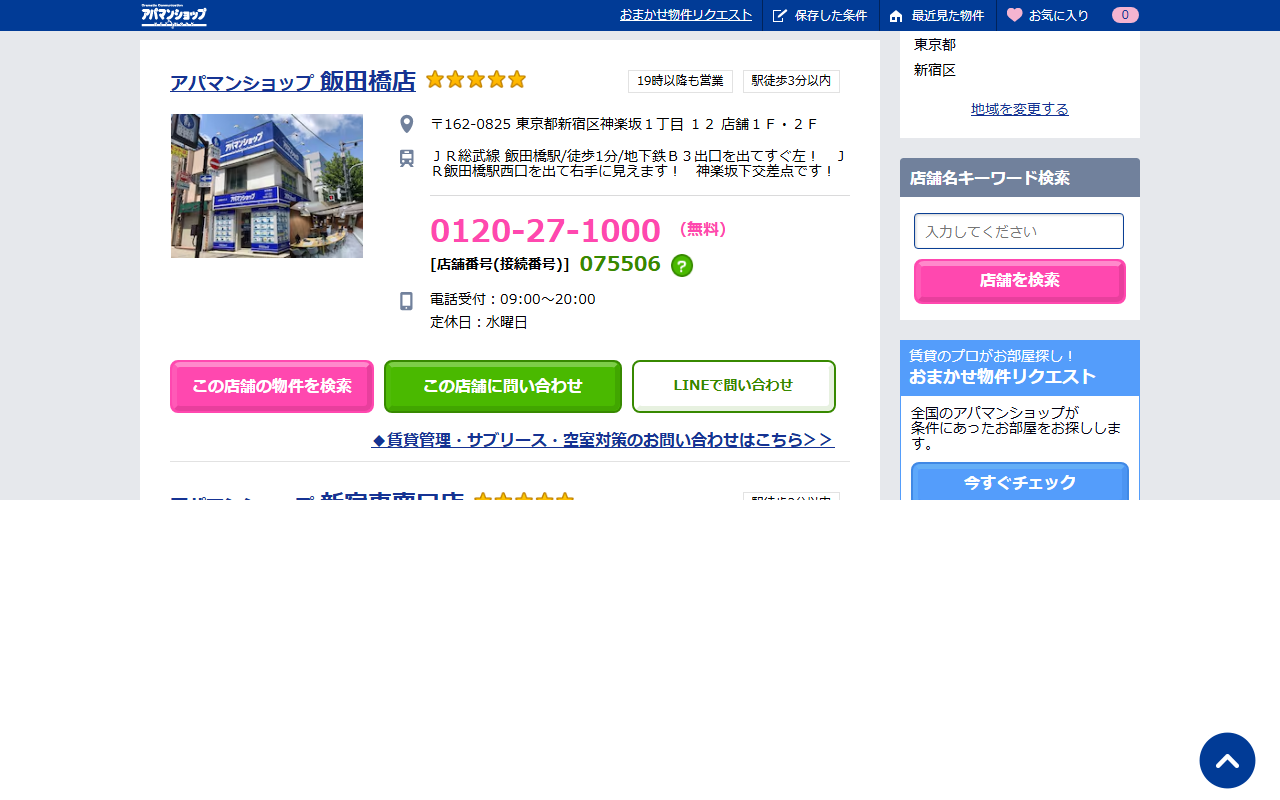
Task: Open the 飯田橋店 storefront photo
Action: [267, 186]
